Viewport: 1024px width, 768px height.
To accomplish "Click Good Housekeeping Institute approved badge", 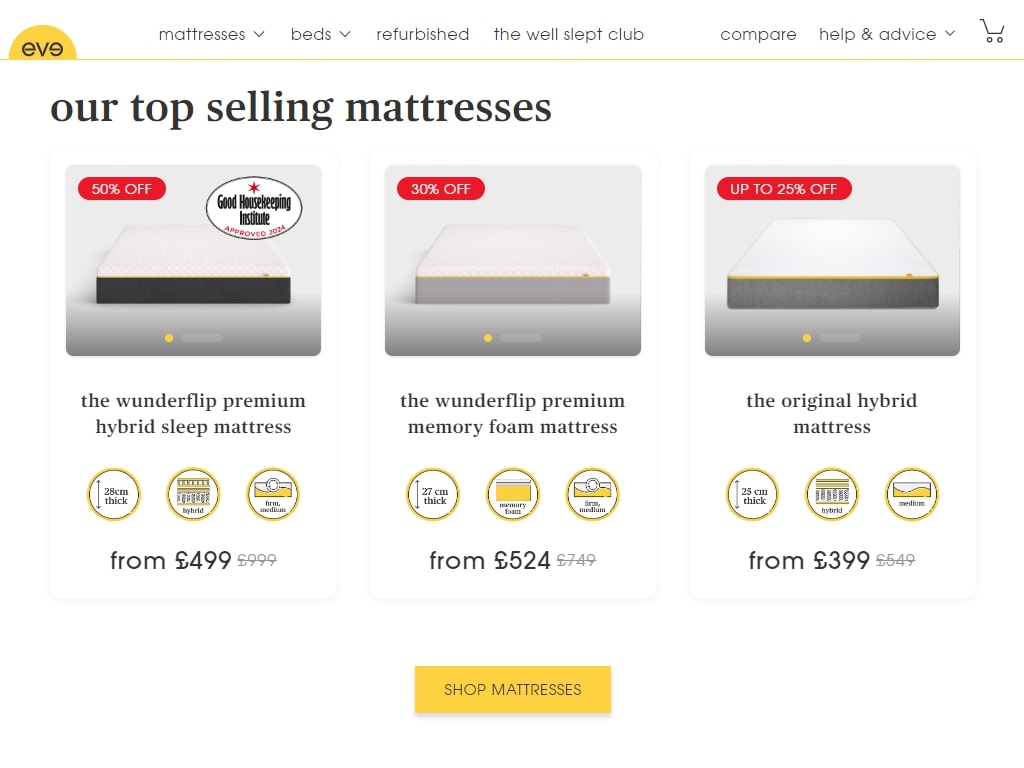I will point(254,208).
